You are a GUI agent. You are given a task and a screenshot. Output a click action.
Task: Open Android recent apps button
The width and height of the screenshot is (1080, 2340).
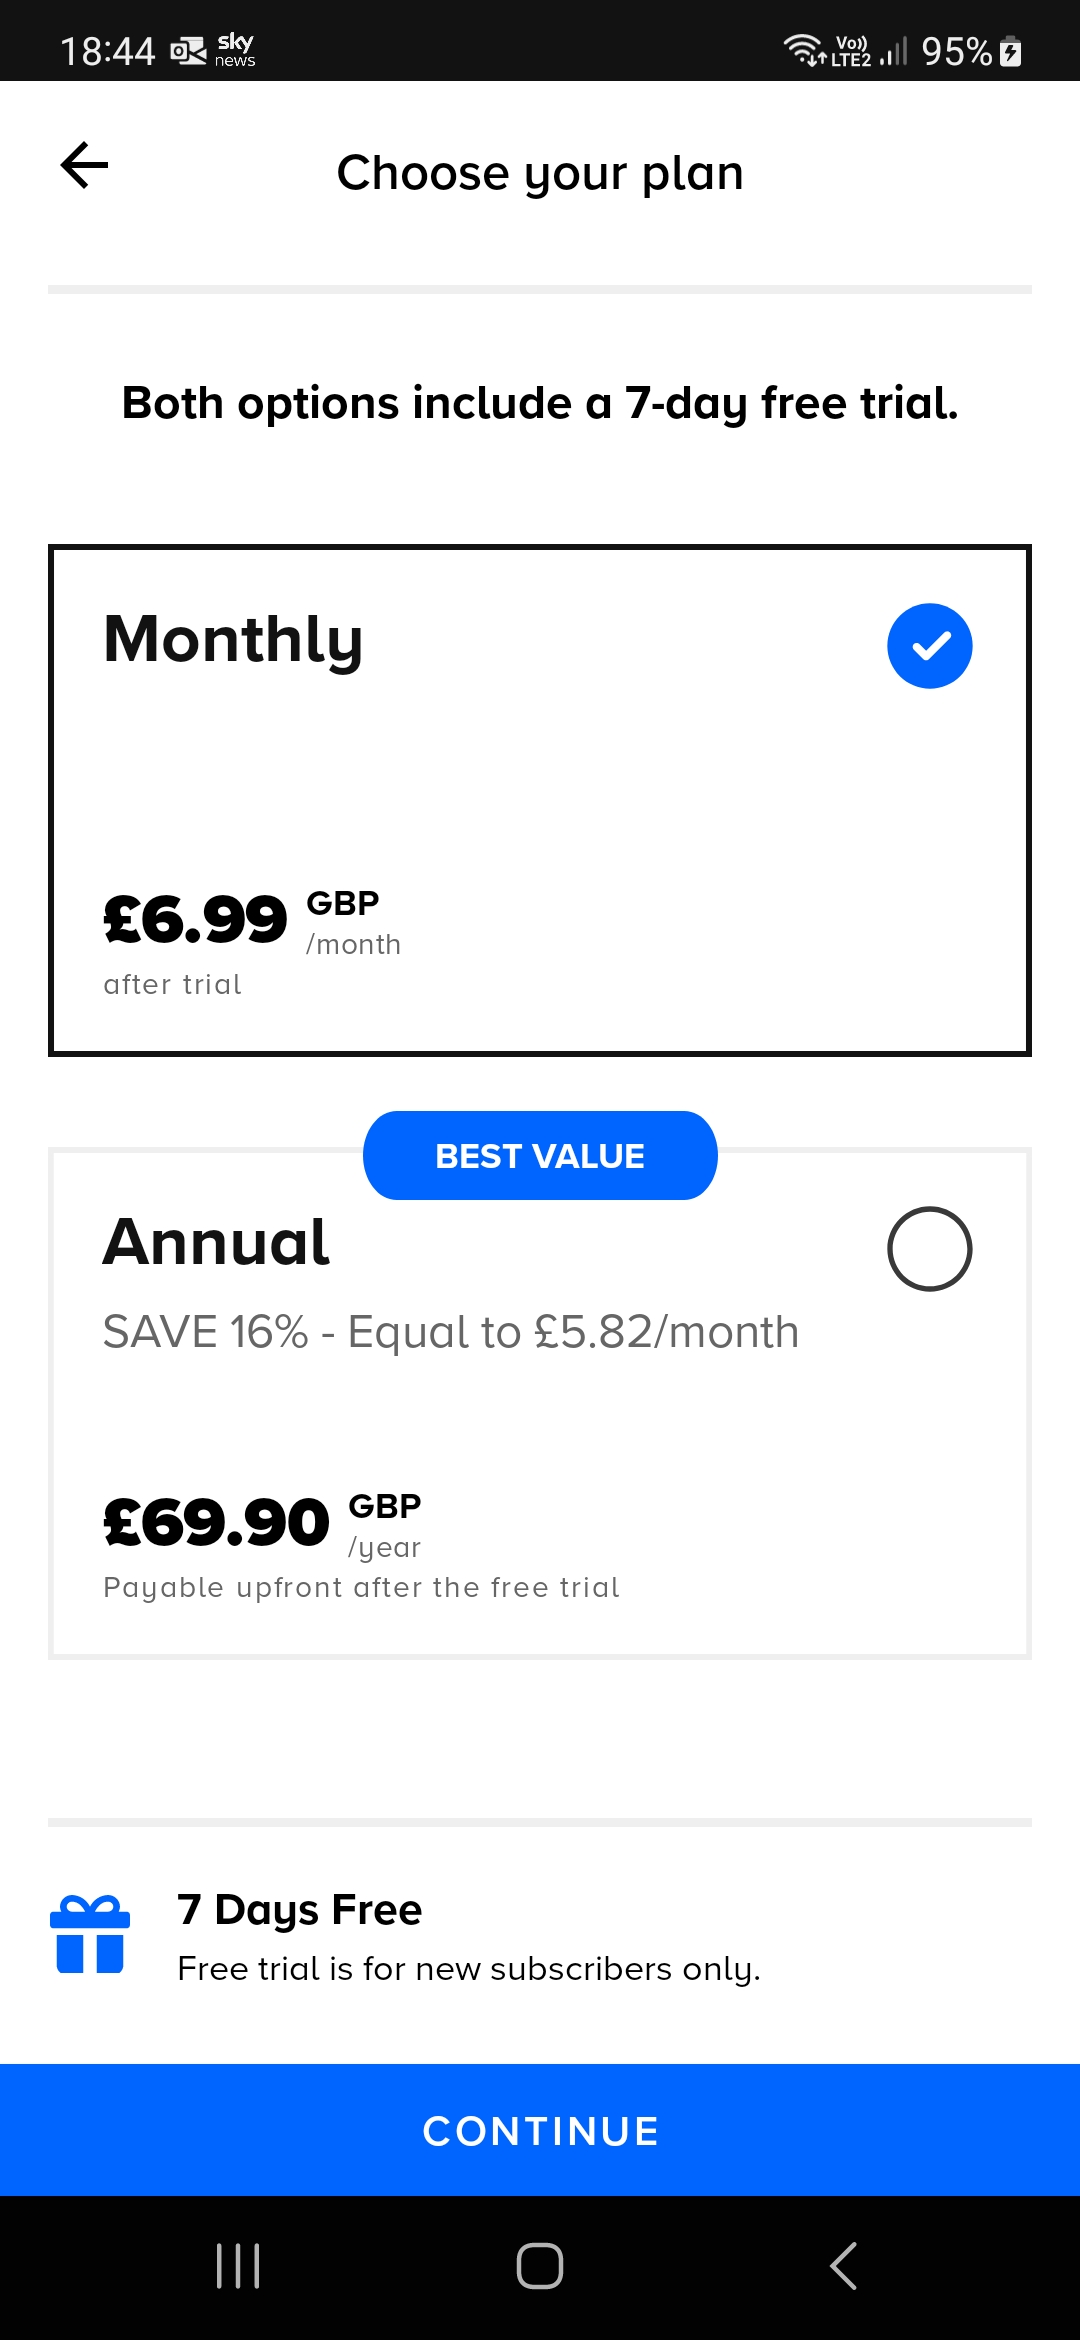(238, 2265)
